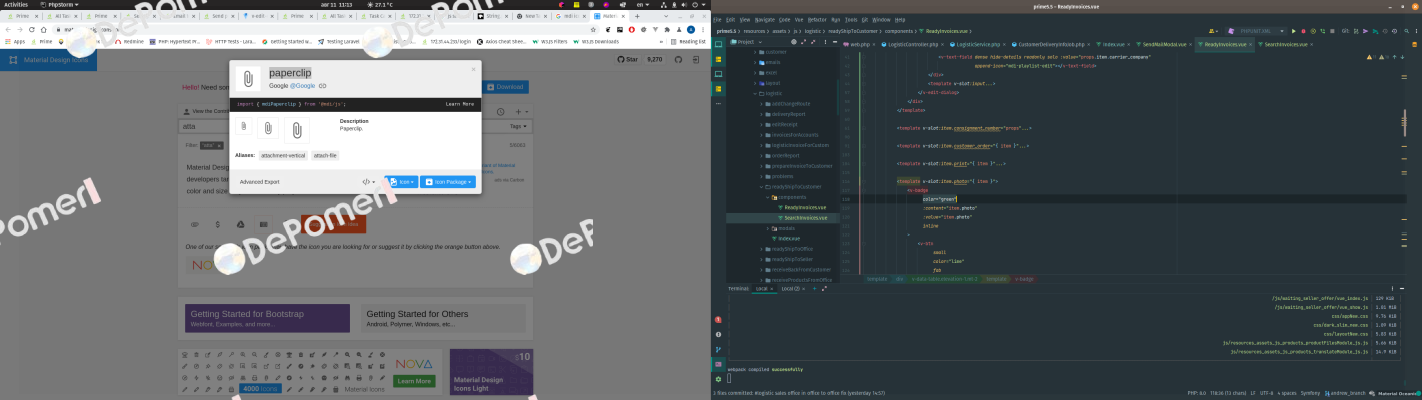Open the Redmine bookmark

(x=130, y=42)
